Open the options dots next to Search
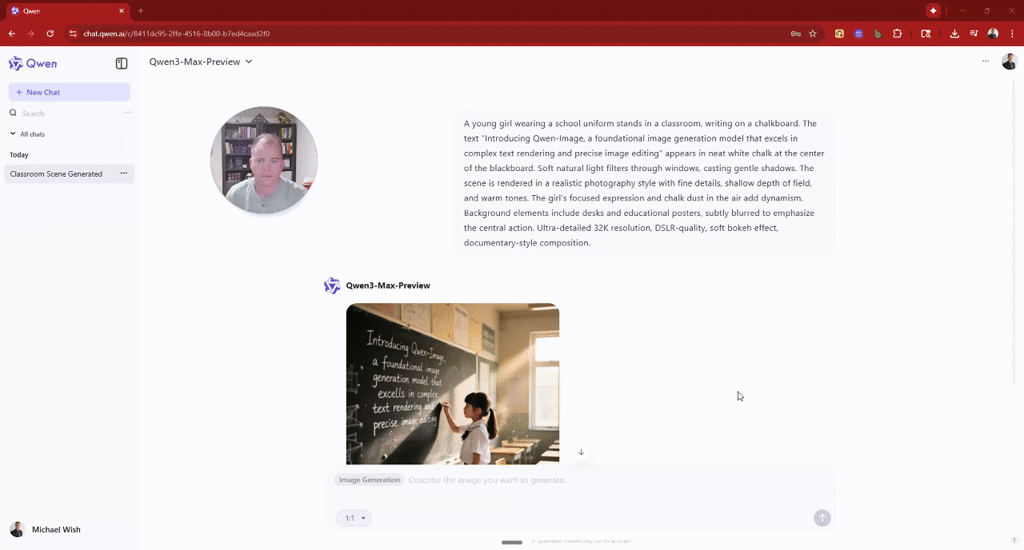 click(x=127, y=112)
